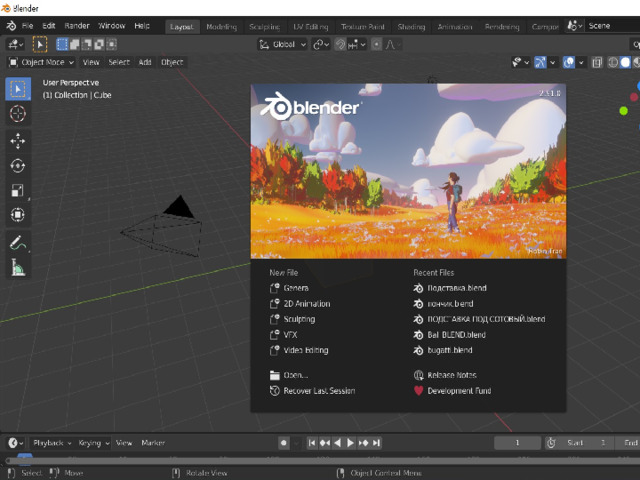Viewport: 640px width, 480px height.
Task: Open the Render menu
Action: (x=77, y=26)
